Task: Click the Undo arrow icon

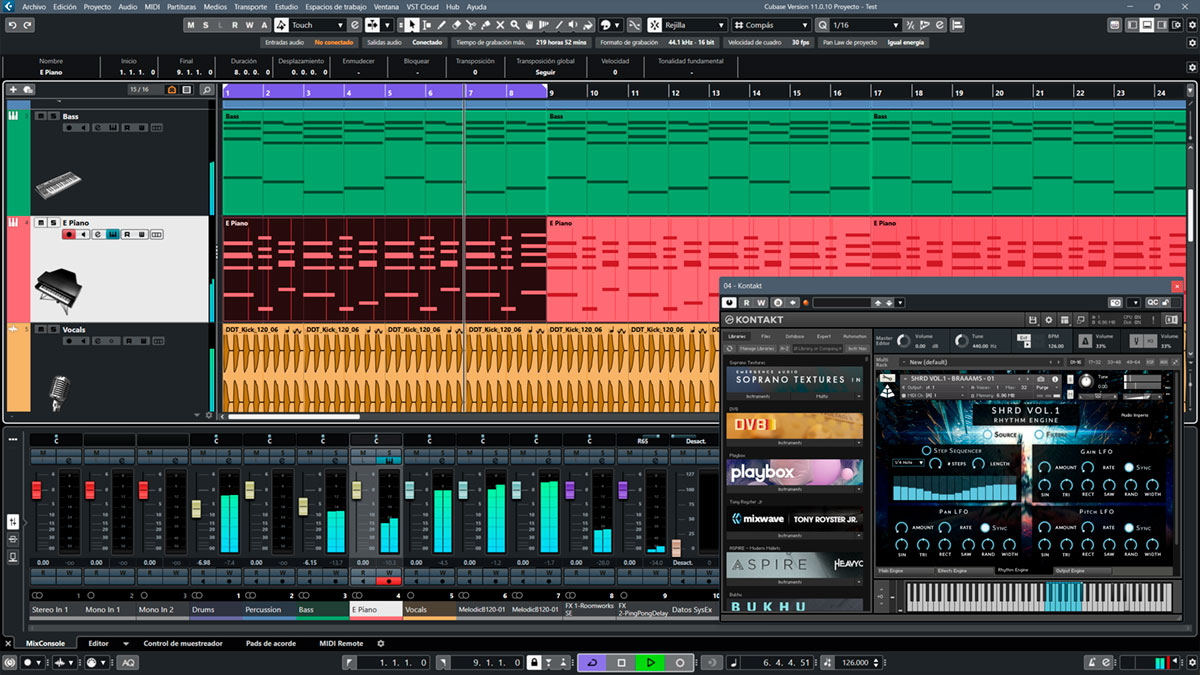Action: pos(10,25)
